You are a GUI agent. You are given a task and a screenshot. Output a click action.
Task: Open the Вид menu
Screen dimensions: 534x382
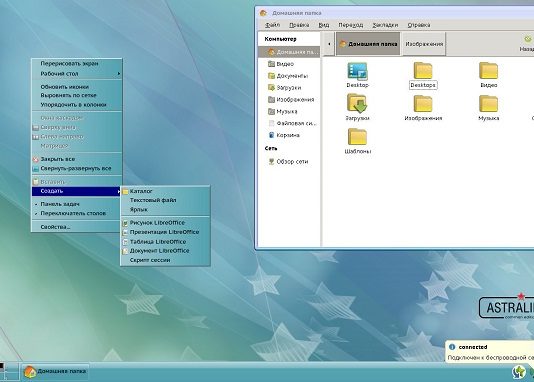(x=324, y=25)
